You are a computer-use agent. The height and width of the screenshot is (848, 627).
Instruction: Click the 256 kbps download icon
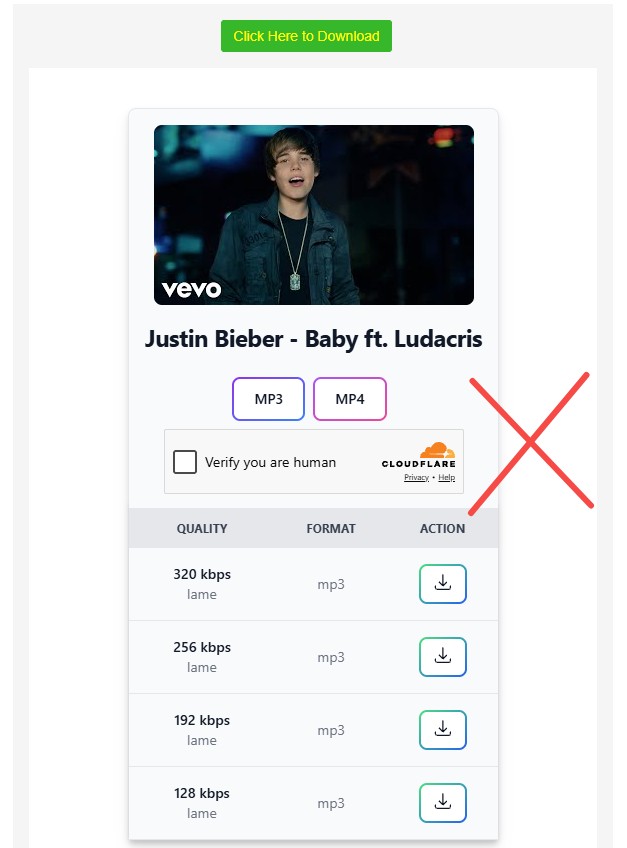(x=443, y=657)
